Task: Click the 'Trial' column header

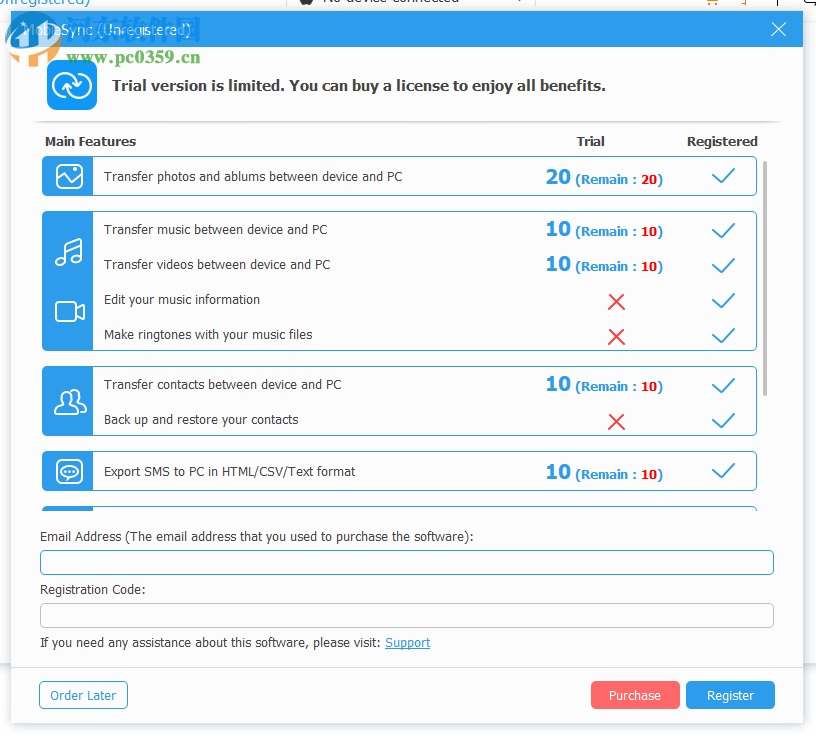Action: pyautogui.click(x=591, y=142)
